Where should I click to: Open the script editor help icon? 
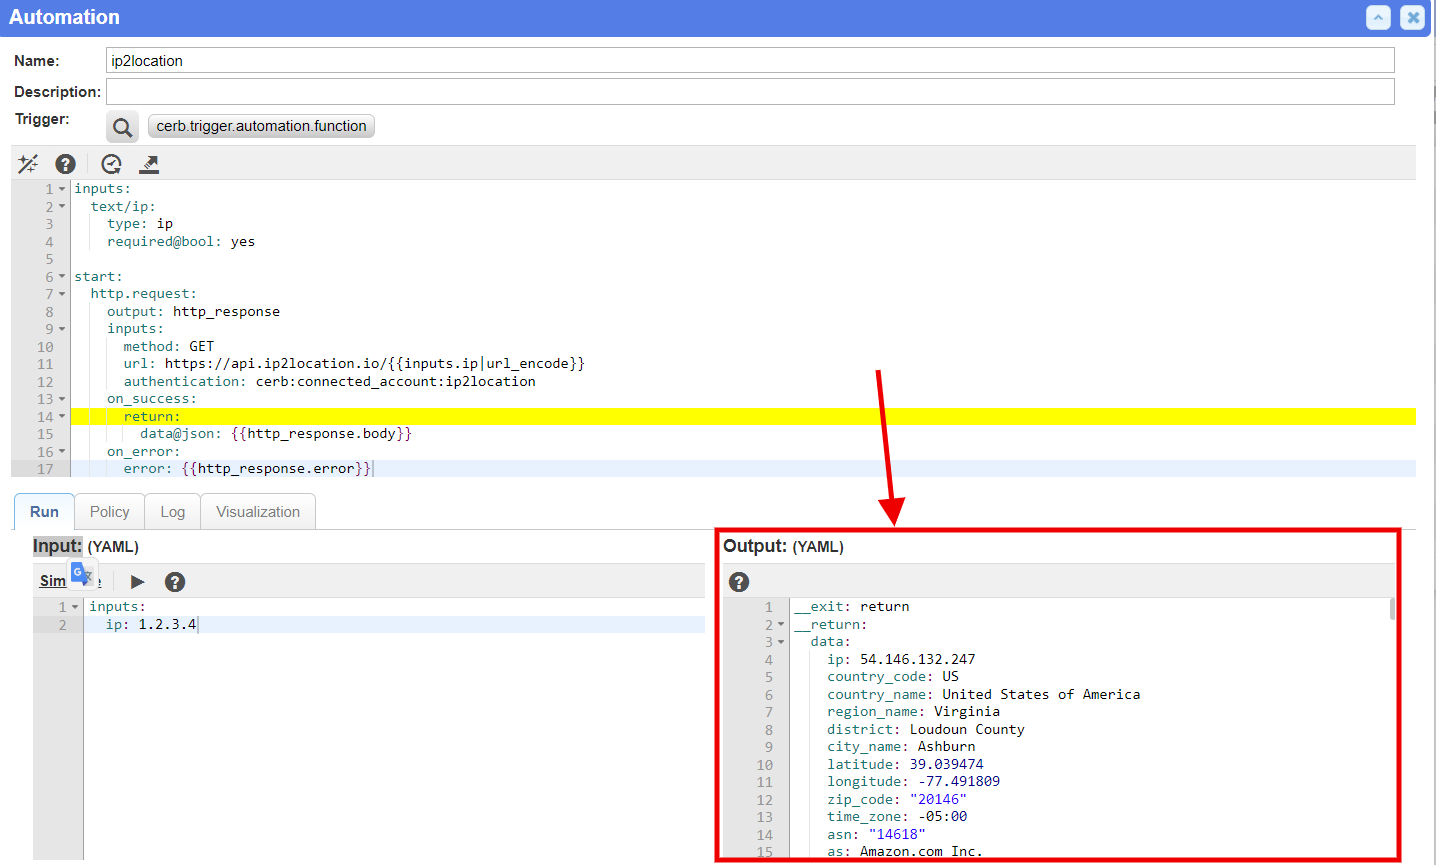tap(65, 163)
